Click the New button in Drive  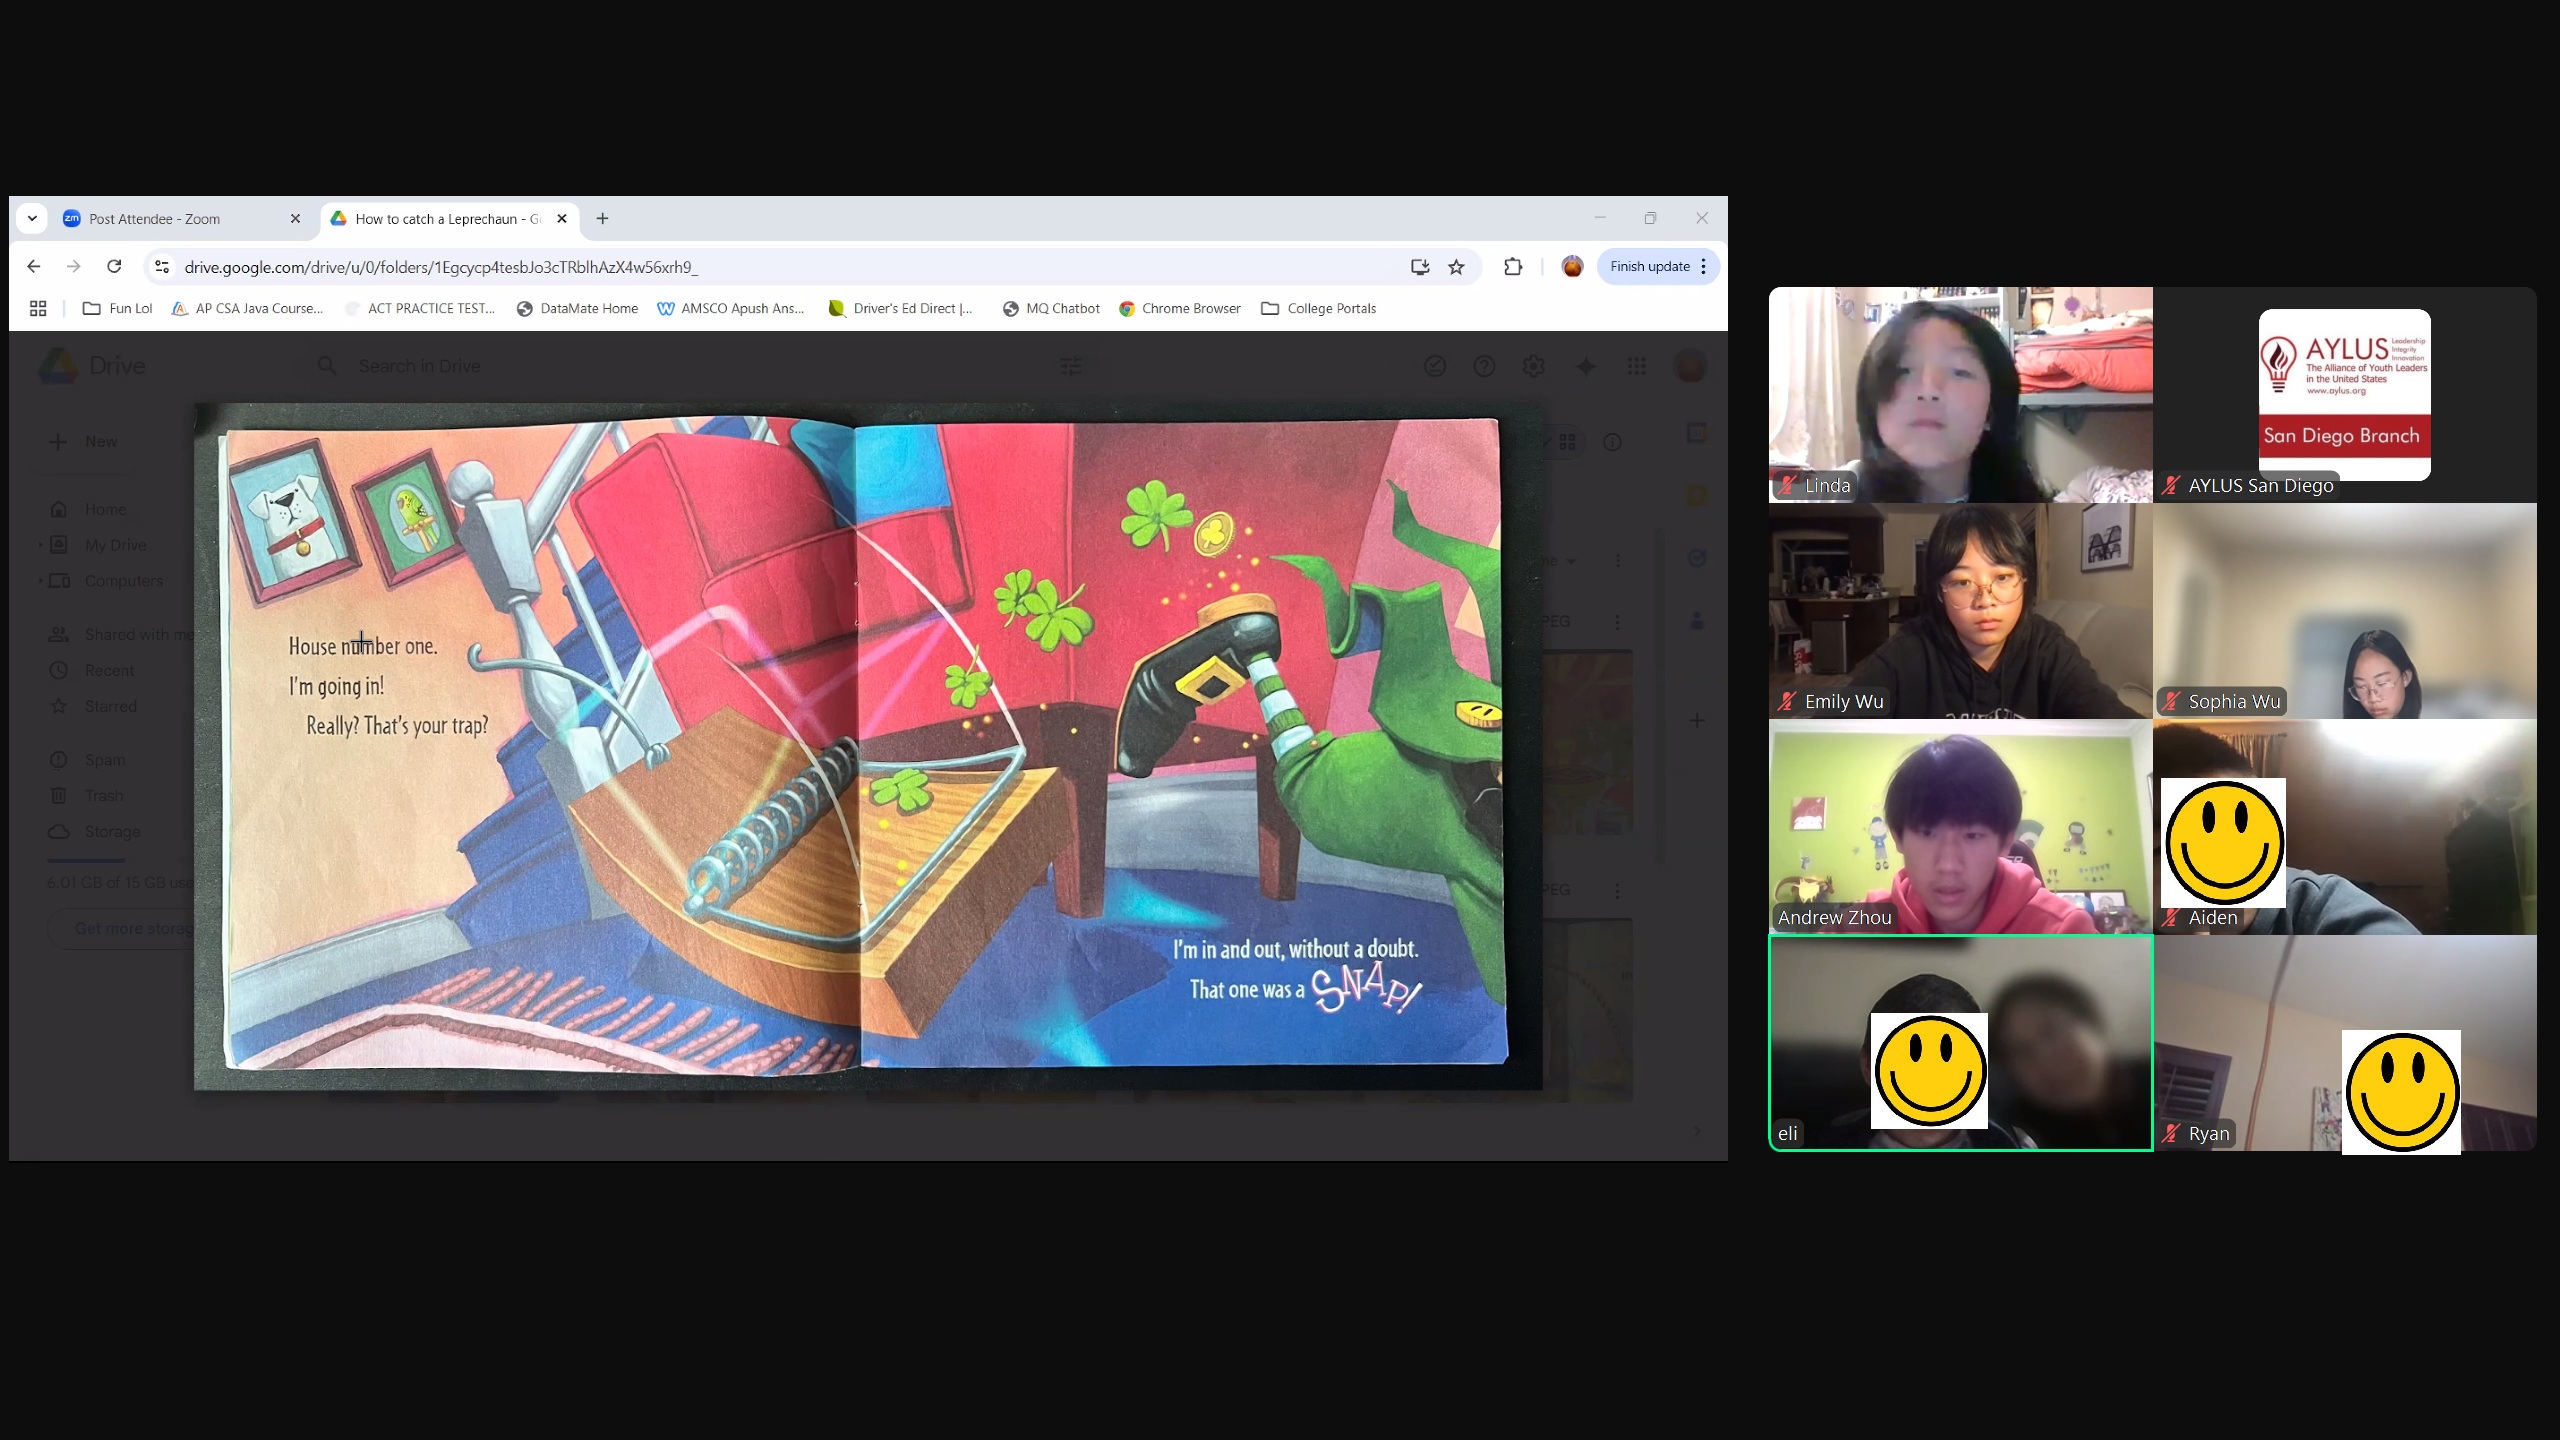[85, 442]
